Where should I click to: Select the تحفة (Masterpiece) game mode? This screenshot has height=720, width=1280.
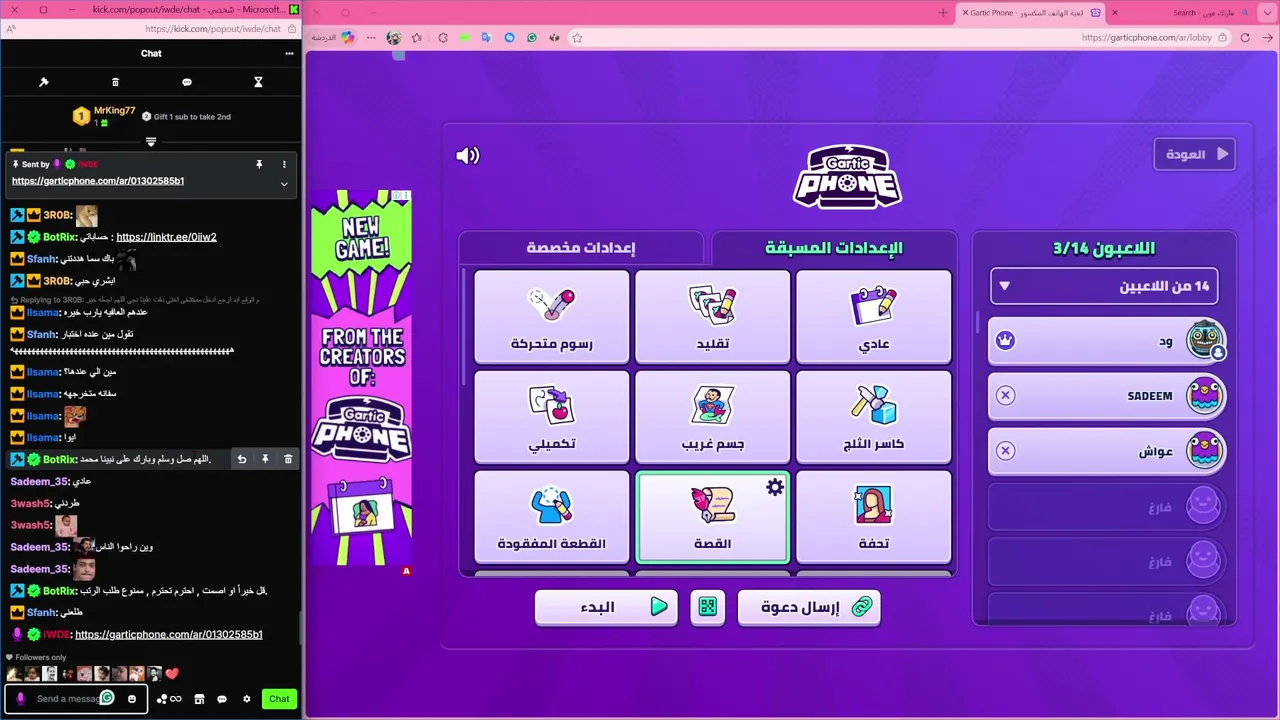tap(873, 517)
